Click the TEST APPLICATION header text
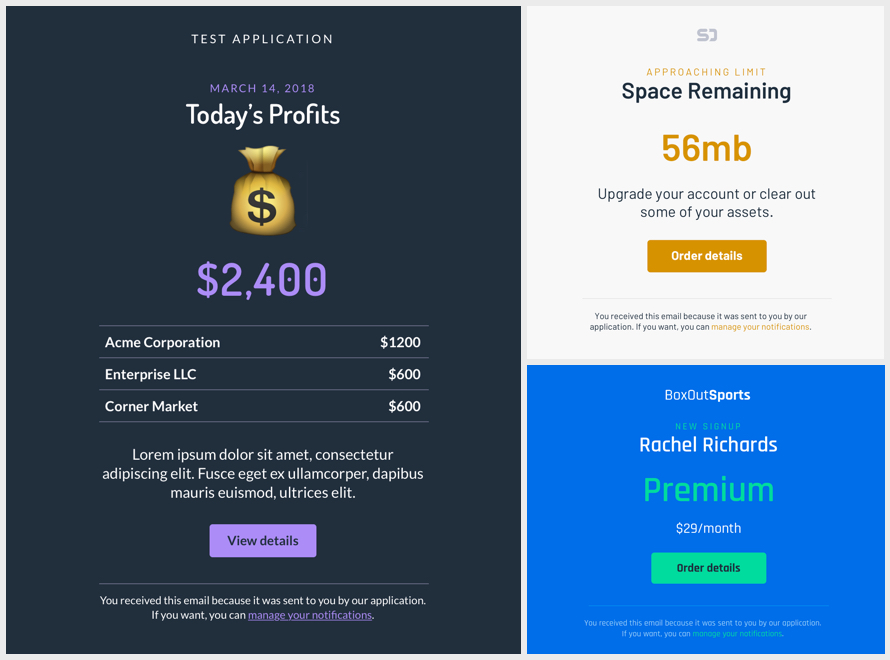 263,39
